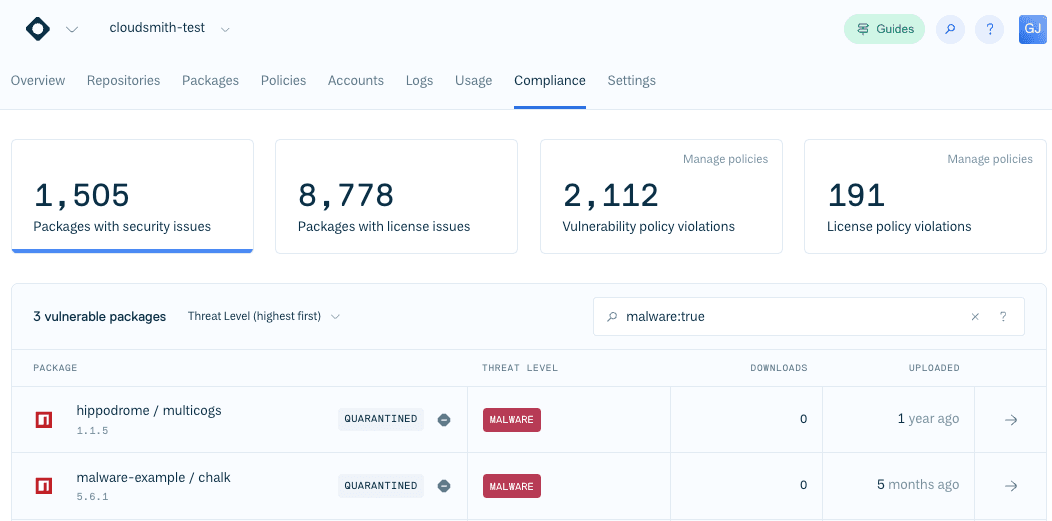Screen dimensions: 1052x521
Task: Switch to the Repositories tab
Action: (x=123, y=80)
